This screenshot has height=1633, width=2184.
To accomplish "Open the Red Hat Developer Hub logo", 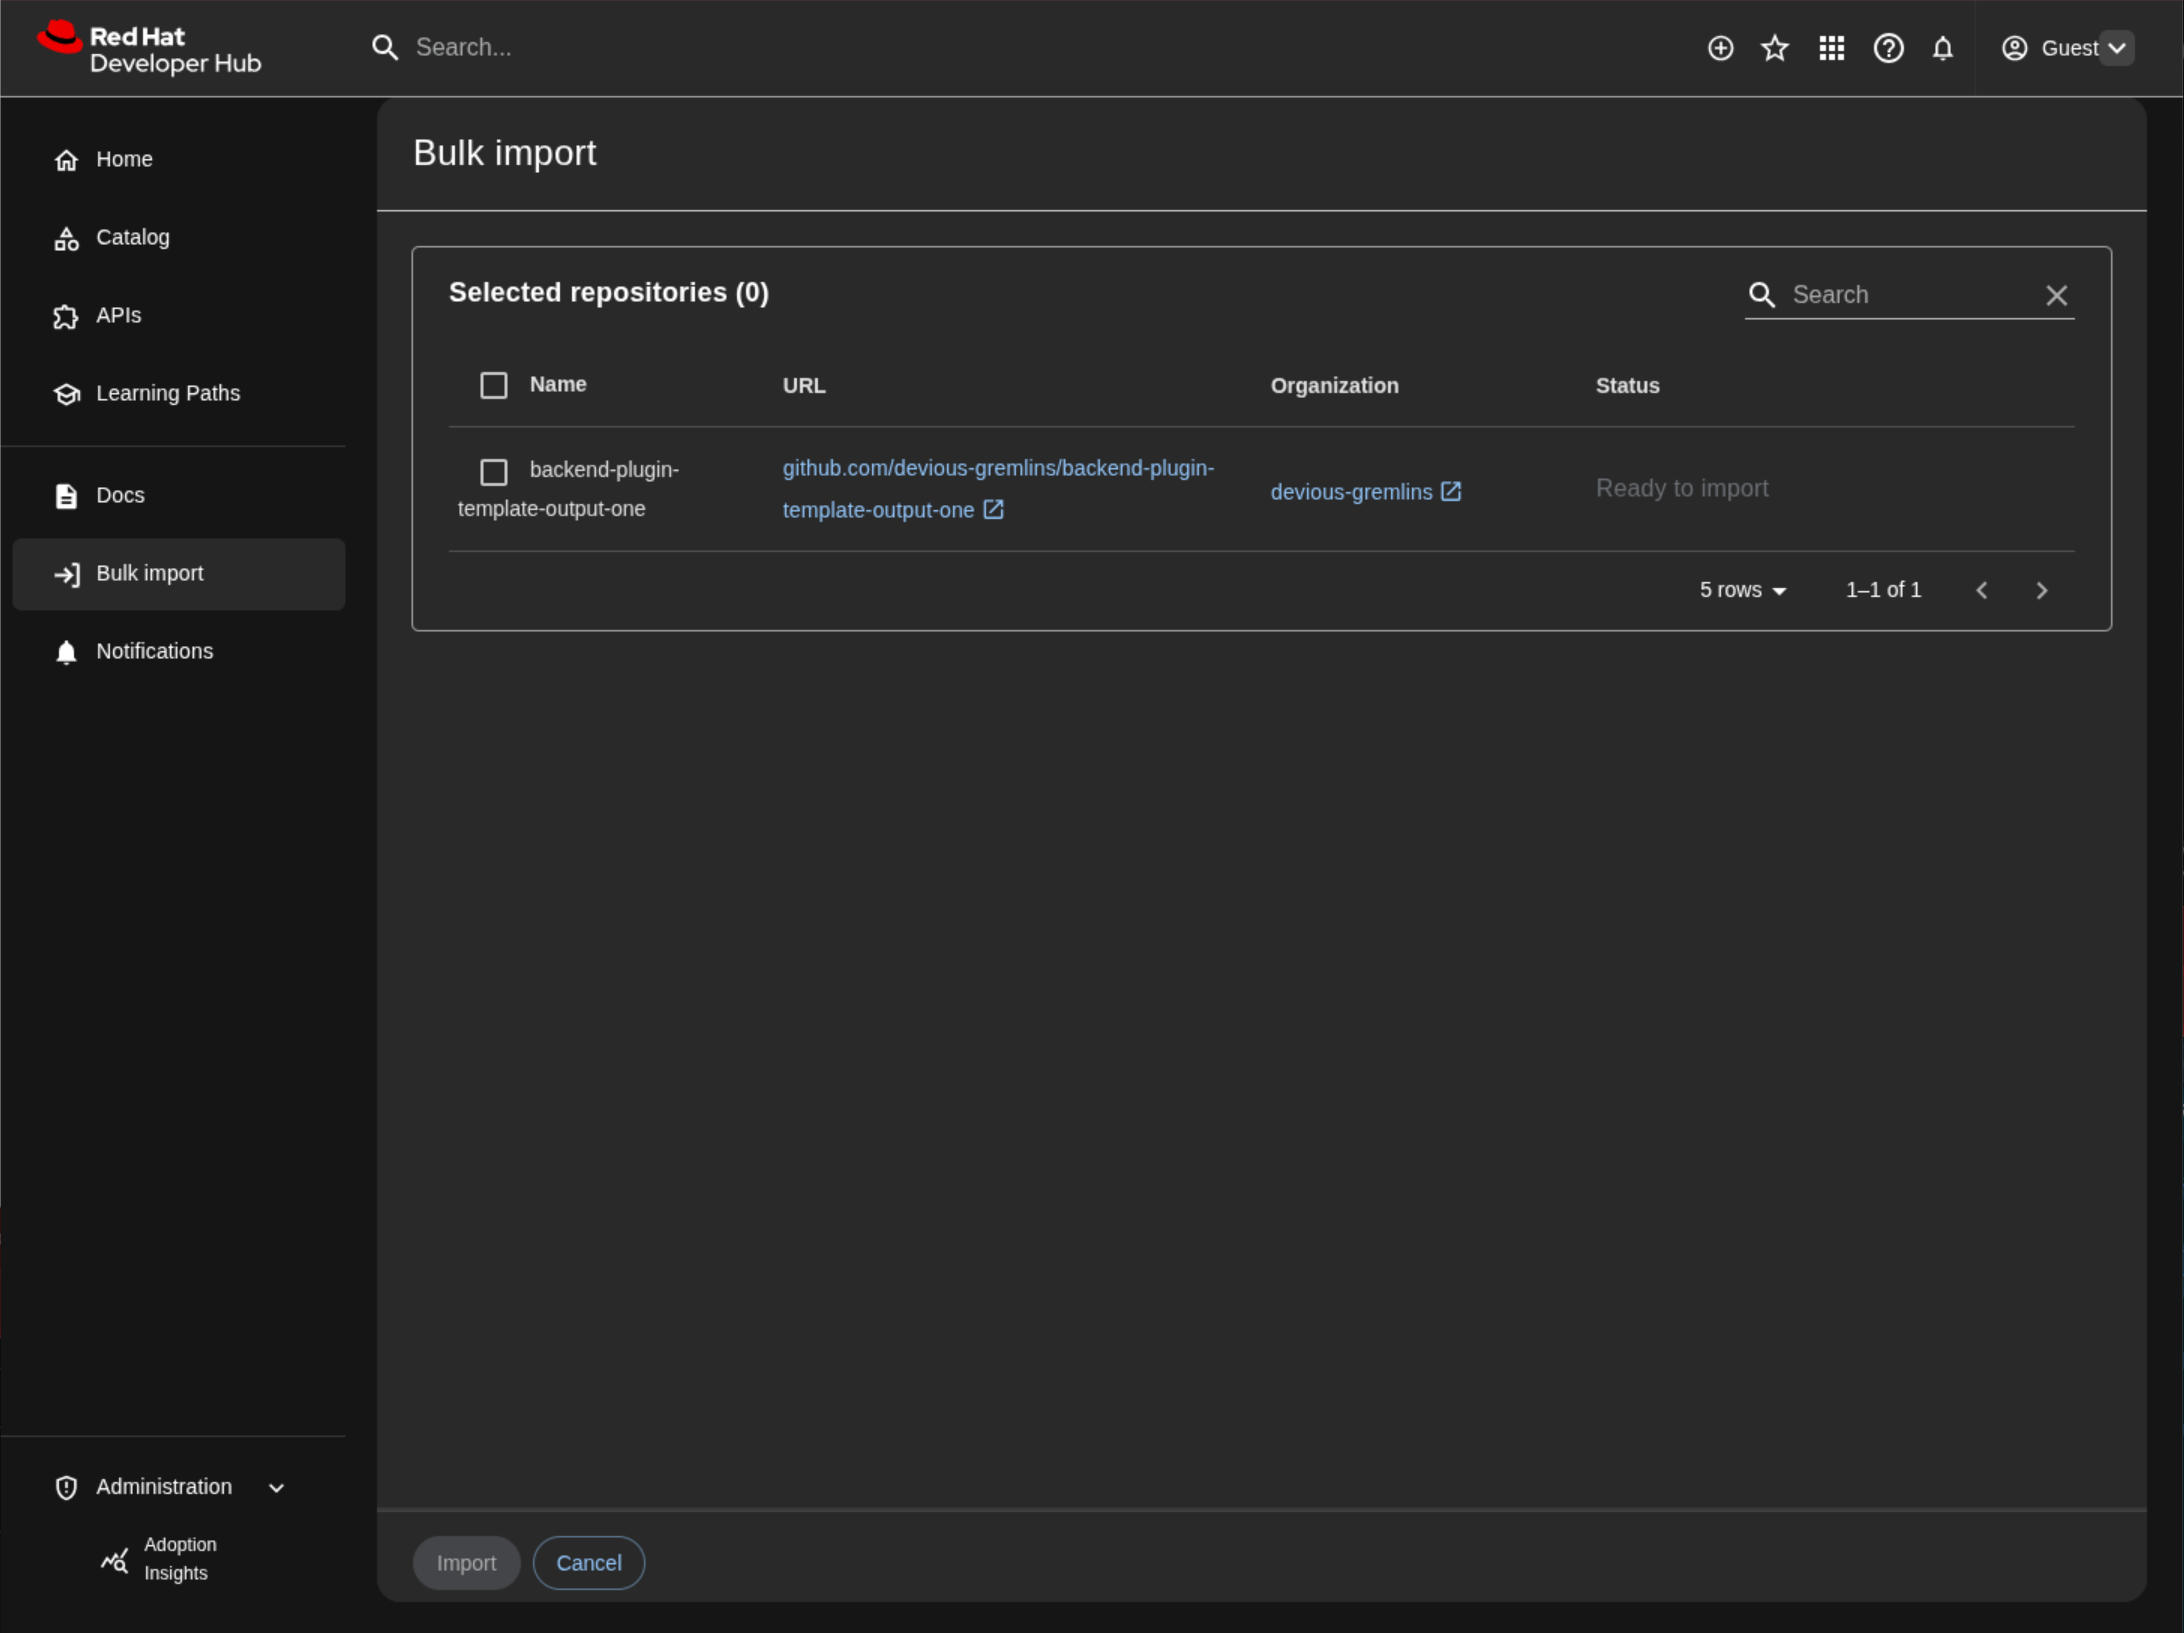I will [150, 48].
